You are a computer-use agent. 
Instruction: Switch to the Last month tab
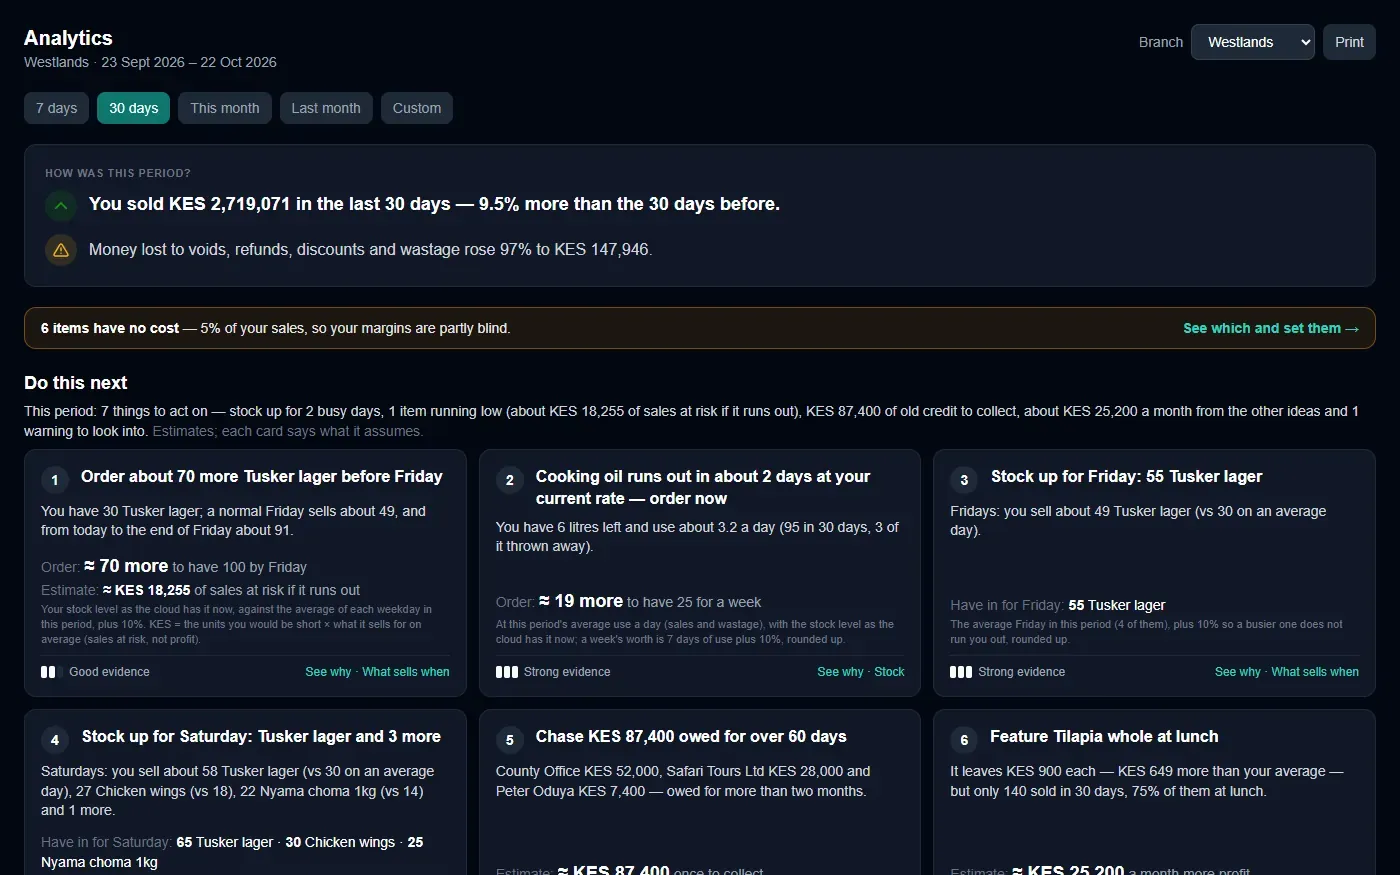point(326,108)
